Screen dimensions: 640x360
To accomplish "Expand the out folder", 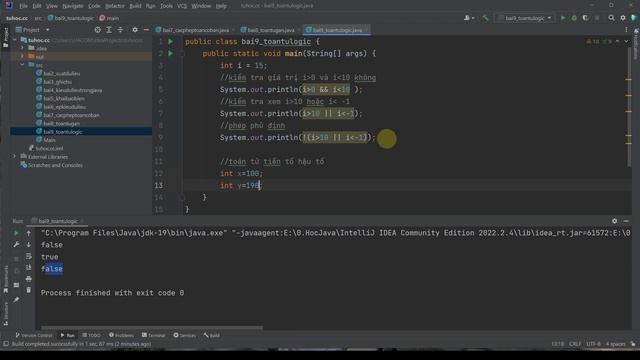I will click(x=22, y=56).
